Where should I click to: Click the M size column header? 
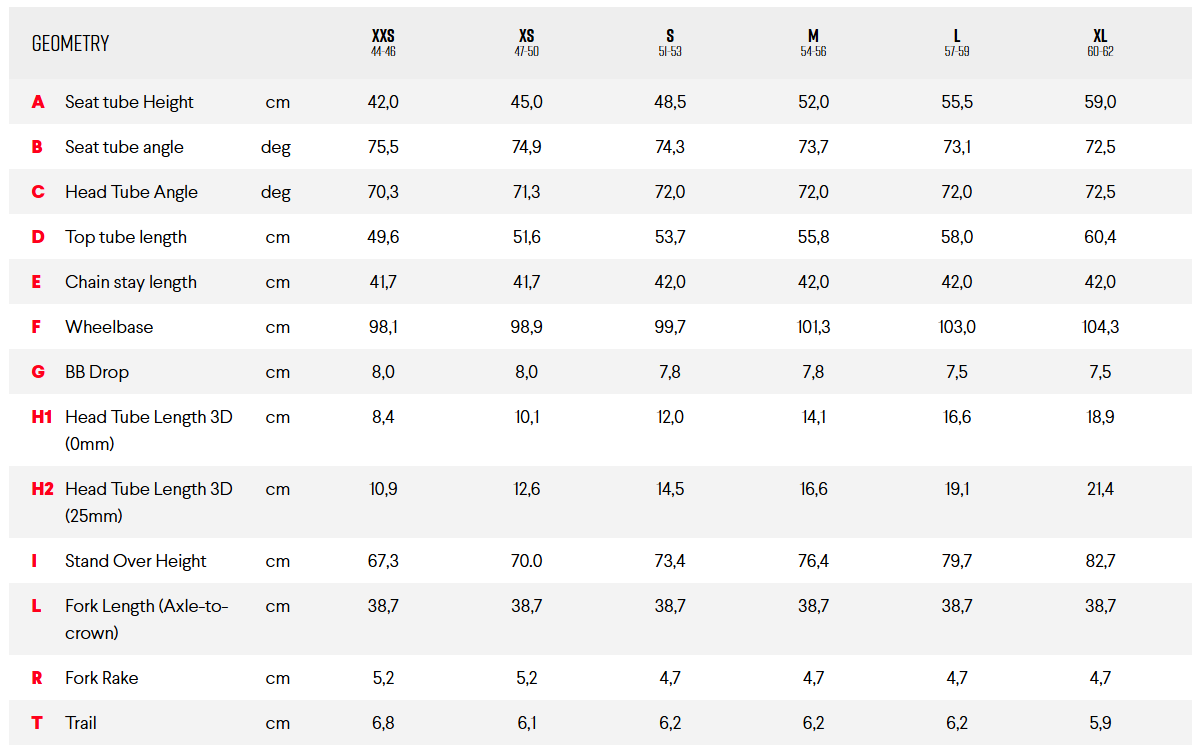pyautogui.click(x=813, y=42)
